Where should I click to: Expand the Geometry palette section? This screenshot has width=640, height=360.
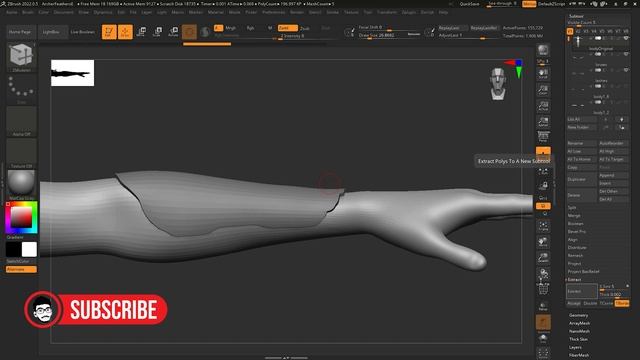tap(578, 315)
